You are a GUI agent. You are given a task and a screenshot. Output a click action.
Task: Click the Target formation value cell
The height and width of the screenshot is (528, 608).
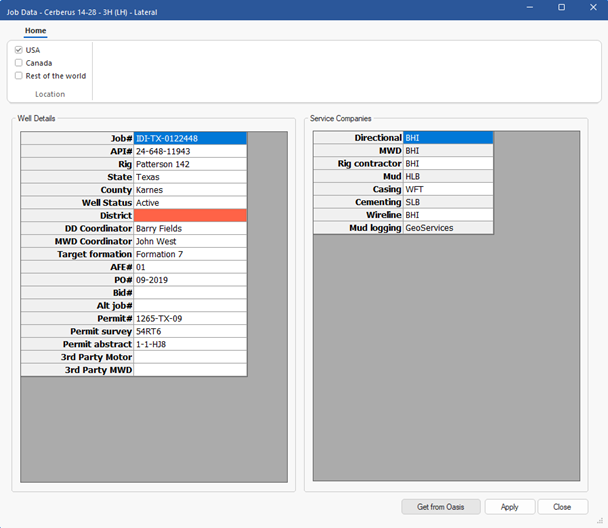(x=190, y=254)
